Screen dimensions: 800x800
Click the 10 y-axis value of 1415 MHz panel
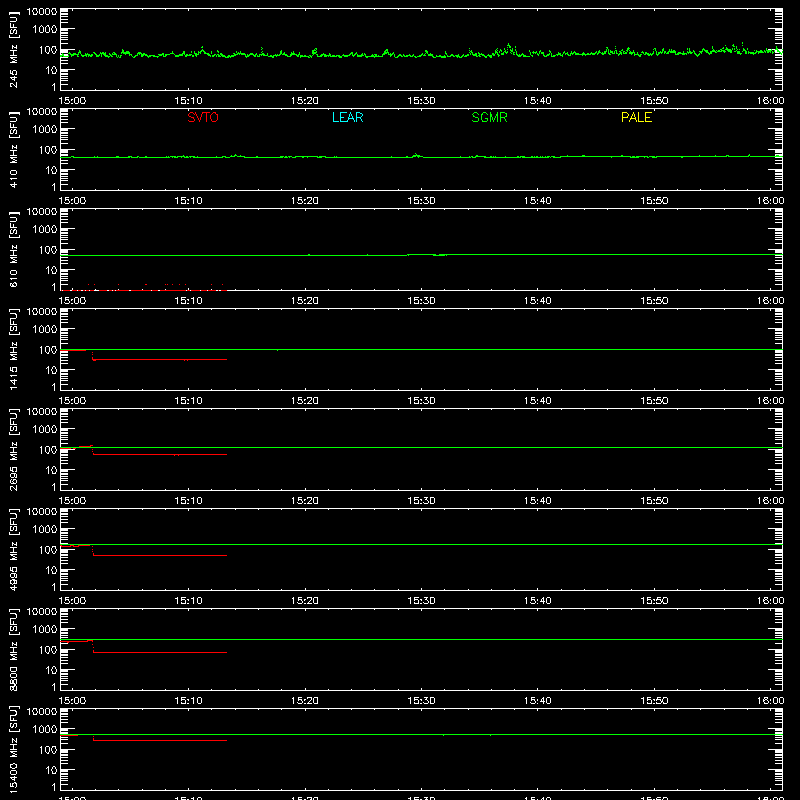point(51,370)
